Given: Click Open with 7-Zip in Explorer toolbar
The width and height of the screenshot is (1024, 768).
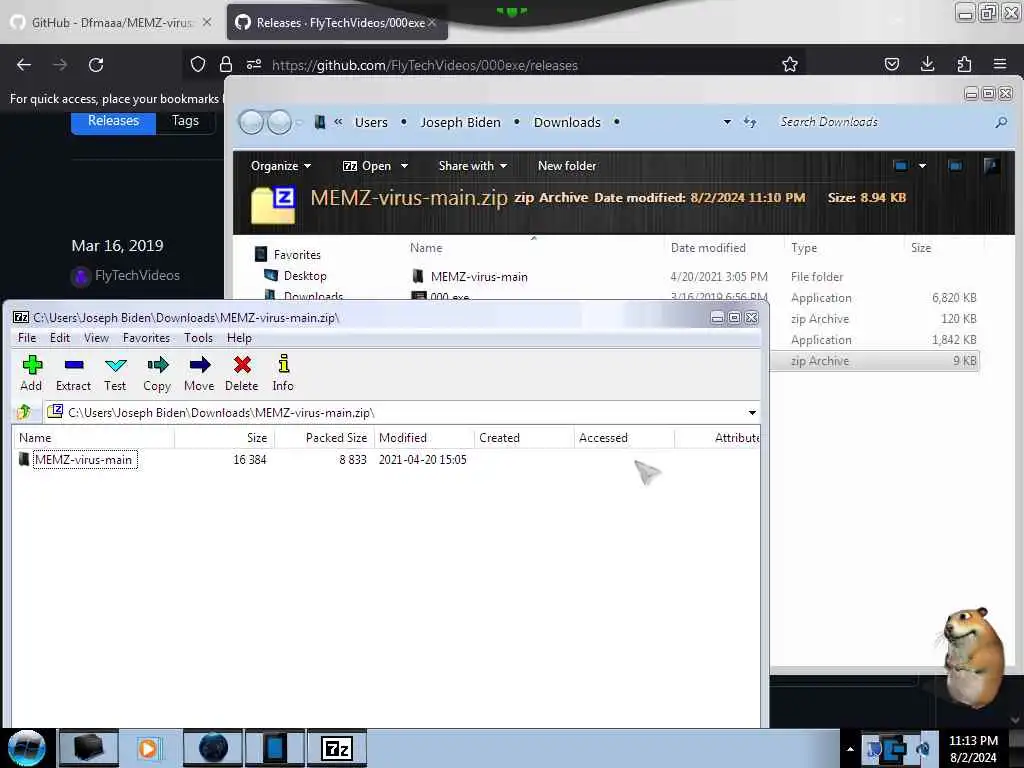Looking at the screenshot, I should (x=367, y=166).
